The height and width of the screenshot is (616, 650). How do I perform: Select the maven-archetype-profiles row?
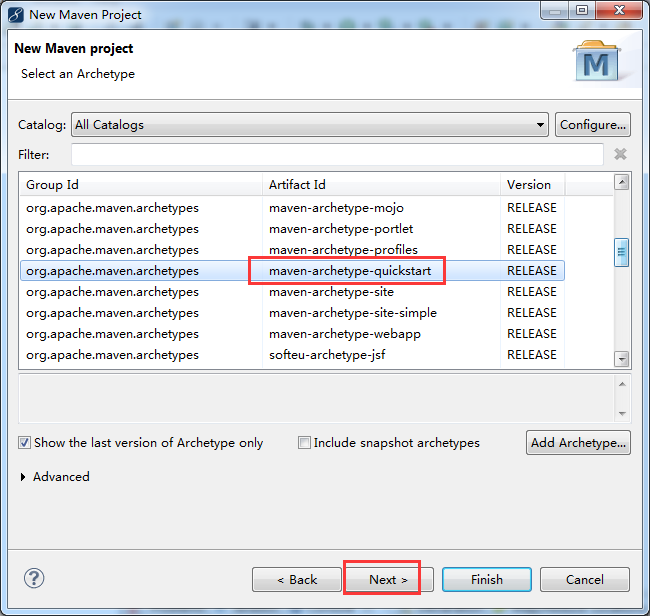point(292,250)
